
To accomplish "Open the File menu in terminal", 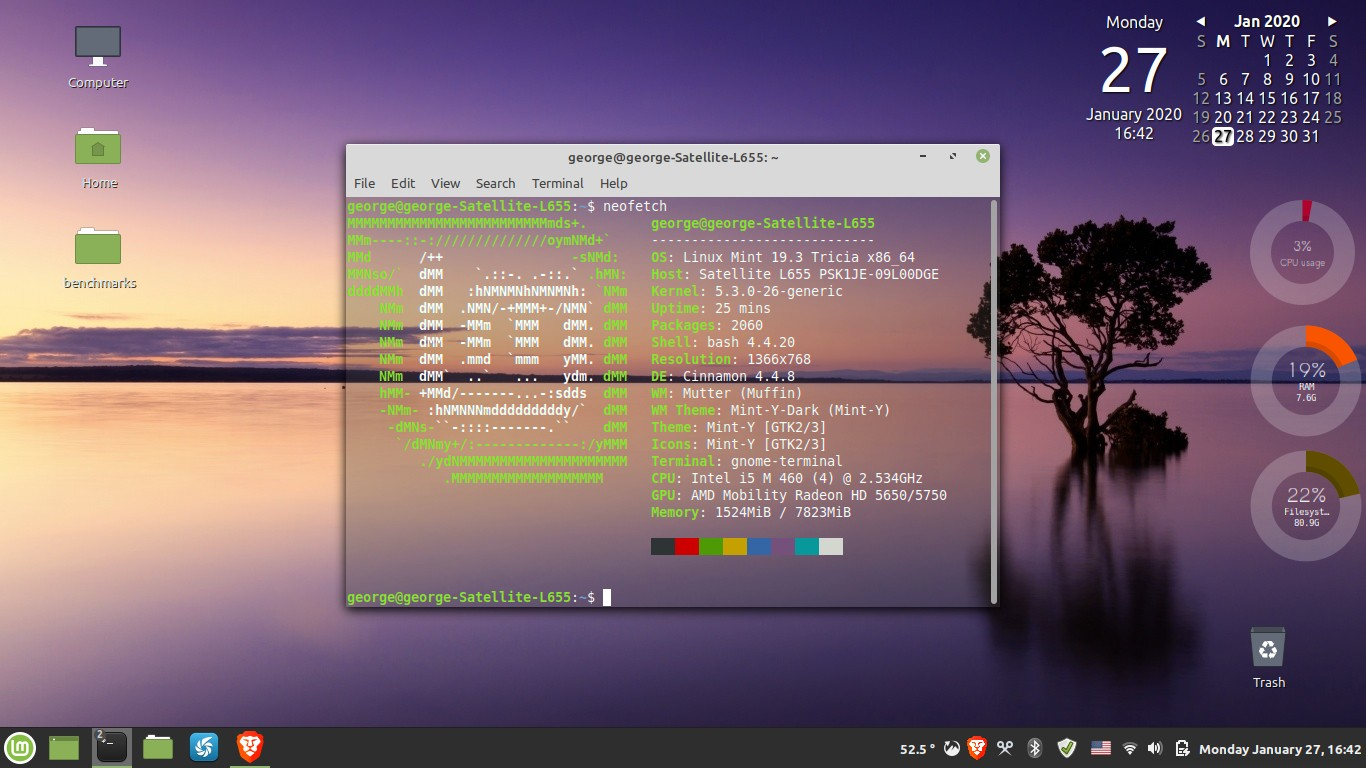I will coord(364,183).
